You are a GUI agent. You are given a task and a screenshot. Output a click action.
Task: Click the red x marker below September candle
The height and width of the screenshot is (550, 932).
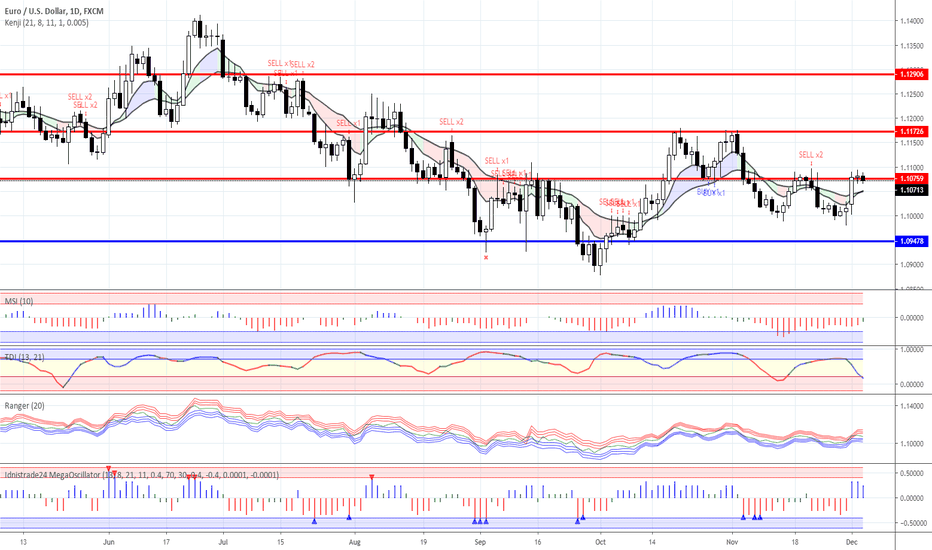point(486,257)
